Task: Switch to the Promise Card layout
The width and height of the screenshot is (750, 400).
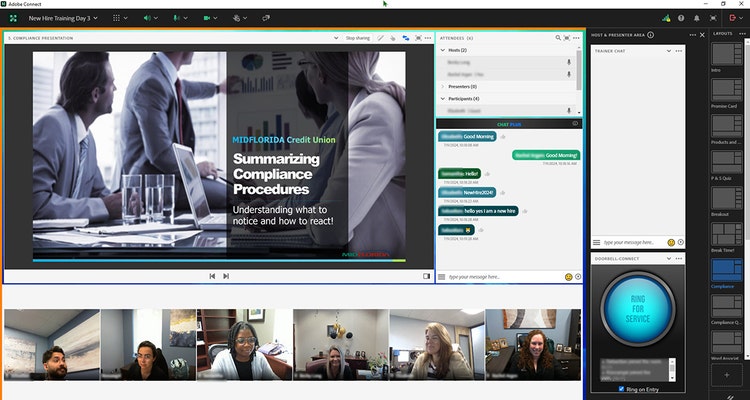Action: pos(727,89)
